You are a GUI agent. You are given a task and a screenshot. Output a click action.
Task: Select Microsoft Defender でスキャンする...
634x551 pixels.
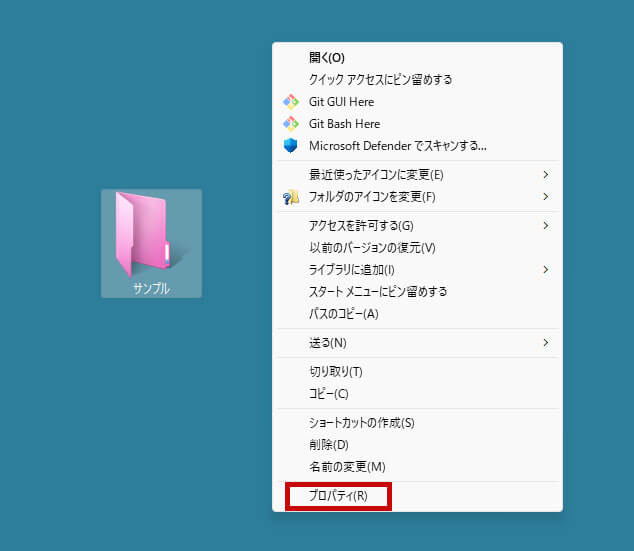pos(417,146)
